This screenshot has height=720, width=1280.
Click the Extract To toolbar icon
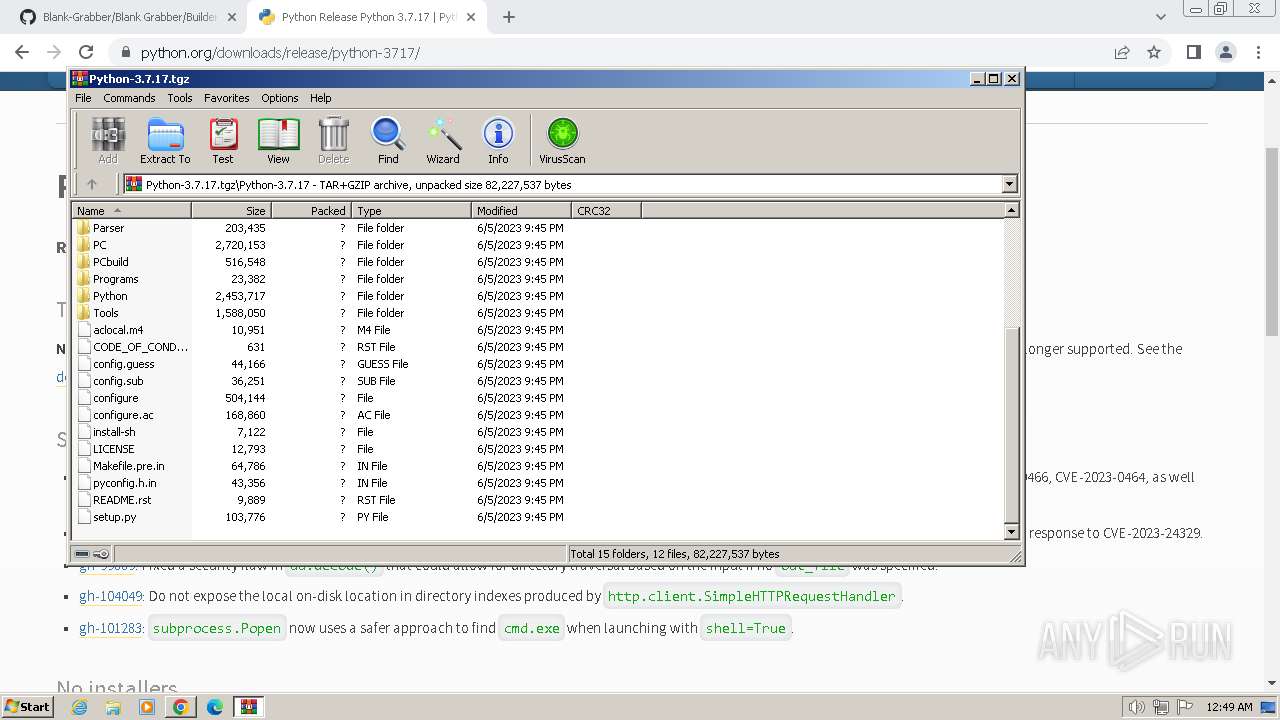pyautogui.click(x=165, y=140)
